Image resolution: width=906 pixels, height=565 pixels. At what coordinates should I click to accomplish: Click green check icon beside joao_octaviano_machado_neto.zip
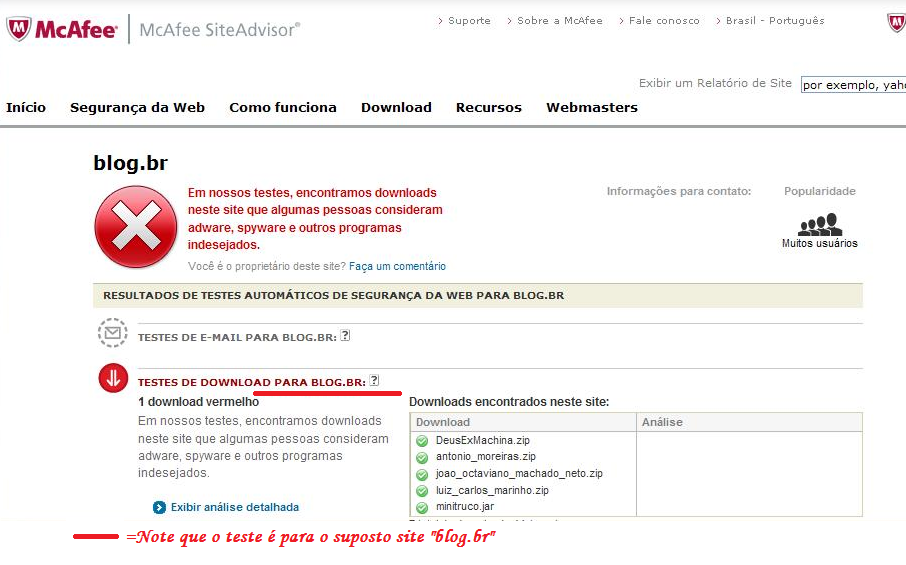(x=422, y=474)
